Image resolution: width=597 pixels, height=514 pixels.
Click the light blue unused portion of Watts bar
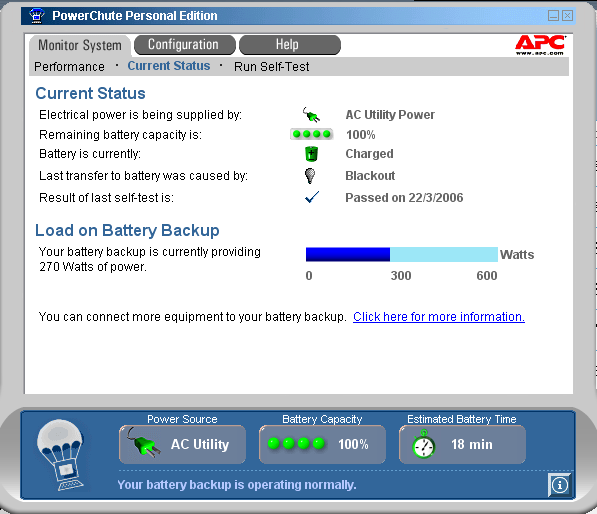pos(444,254)
